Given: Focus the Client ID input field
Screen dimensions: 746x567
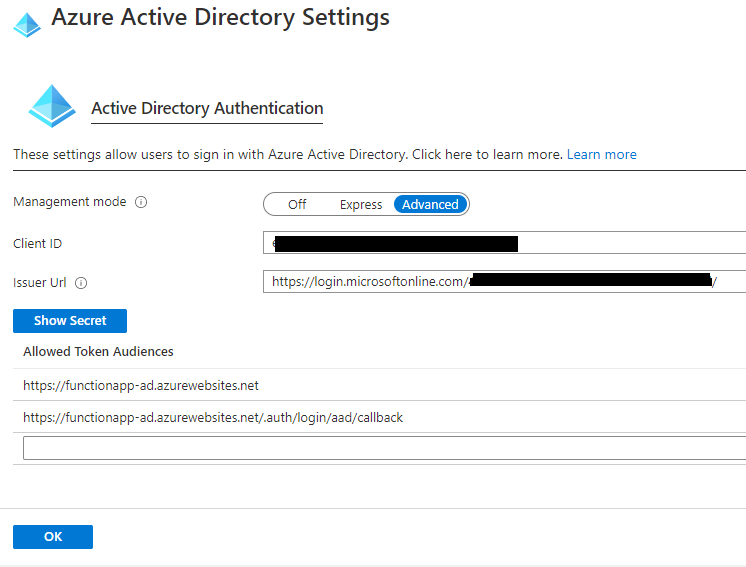Looking at the screenshot, I should 504,243.
